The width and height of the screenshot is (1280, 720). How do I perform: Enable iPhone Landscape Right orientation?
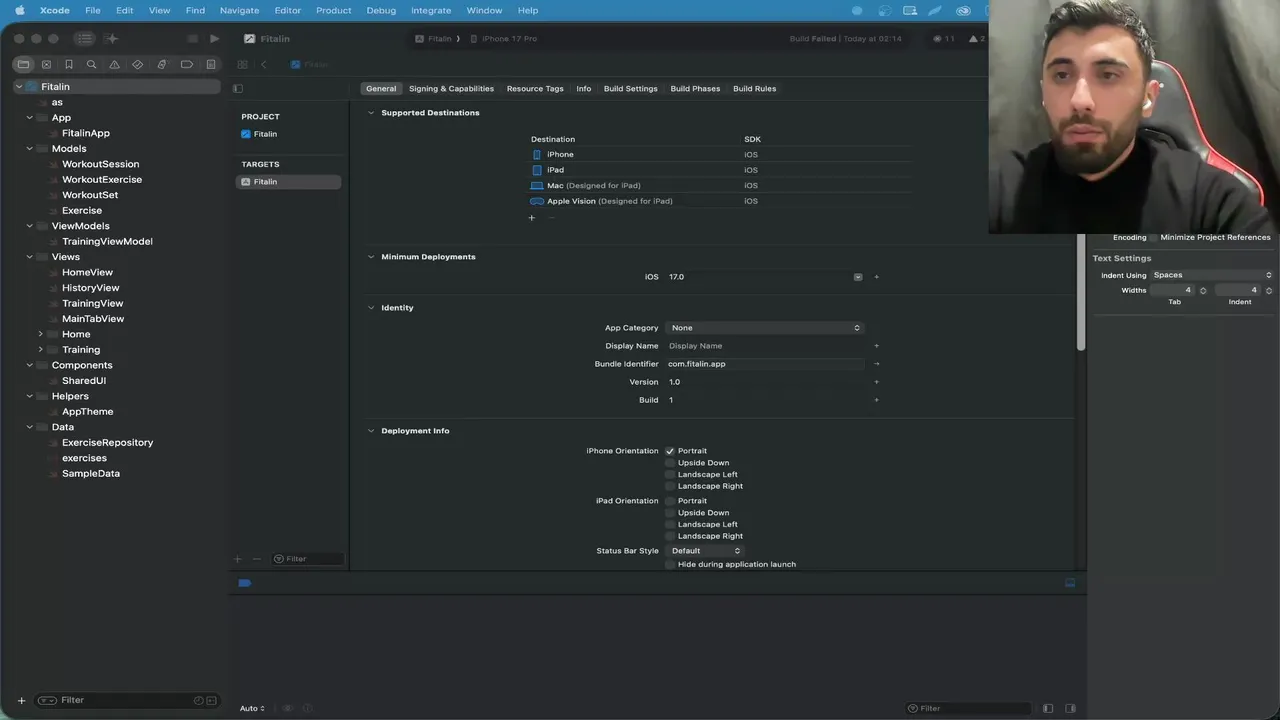coord(670,486)
